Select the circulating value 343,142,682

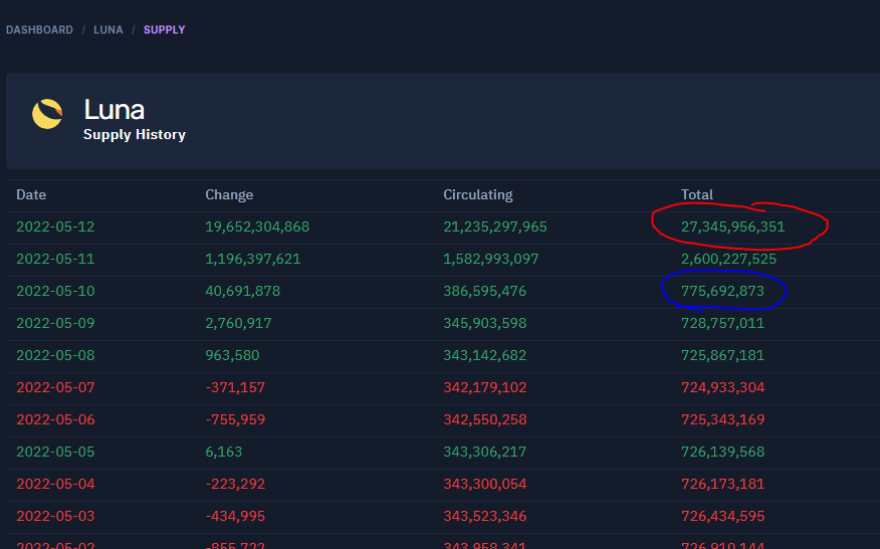click(x=485, y=355)
